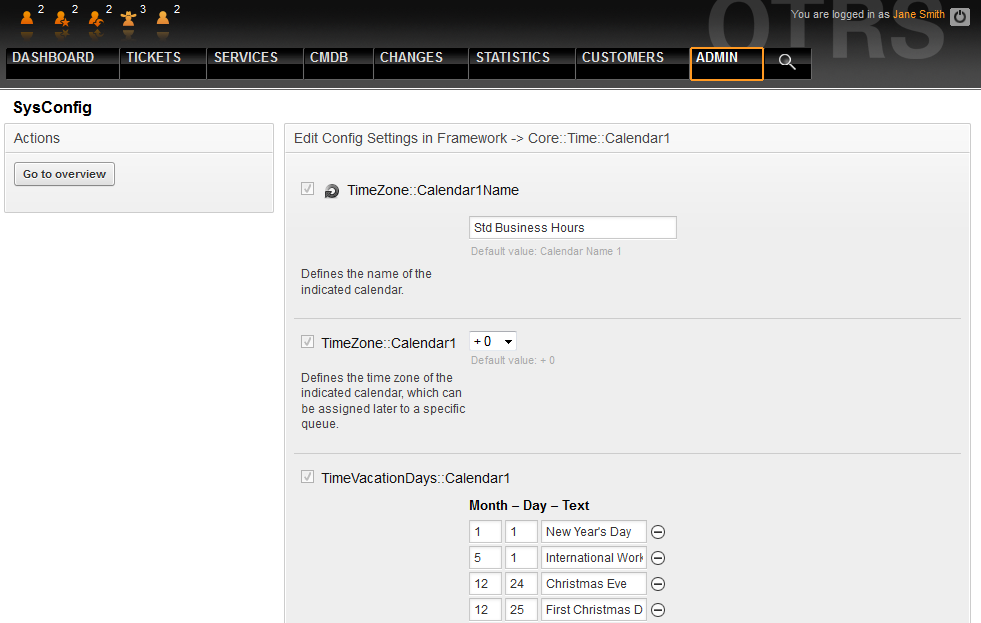
Task: Open the search magnifier in navigation bar
Action: point(787,62)
